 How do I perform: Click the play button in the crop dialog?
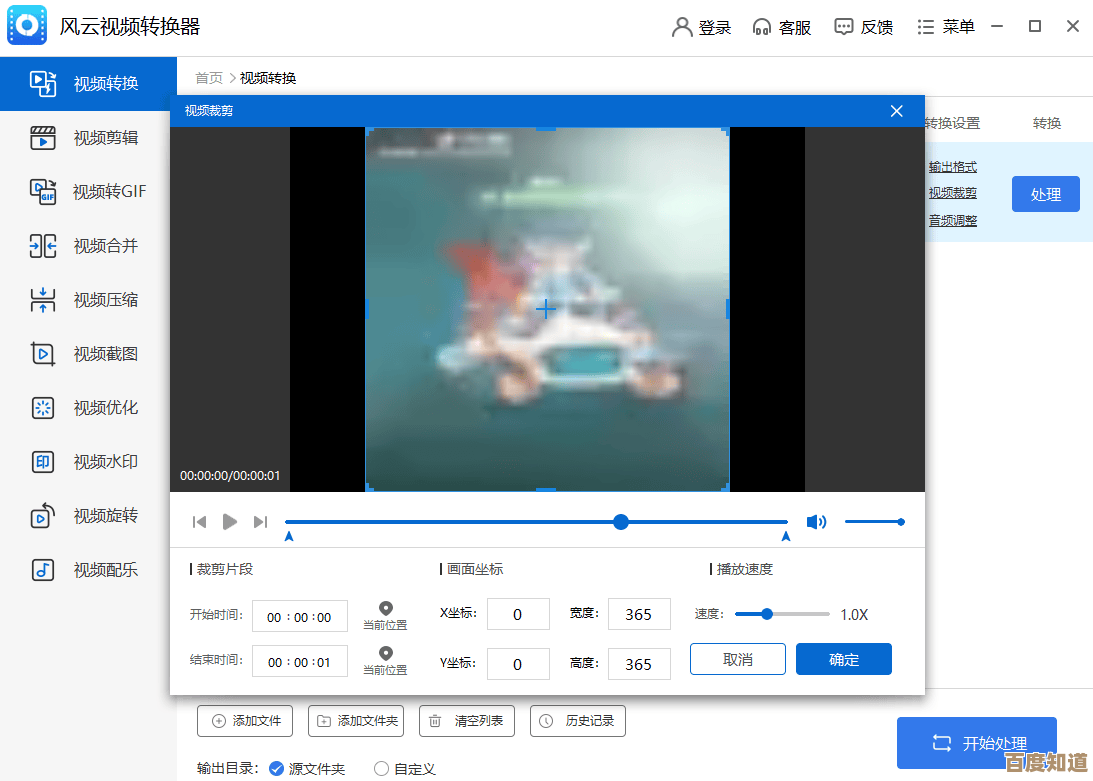tap(230, 521)
